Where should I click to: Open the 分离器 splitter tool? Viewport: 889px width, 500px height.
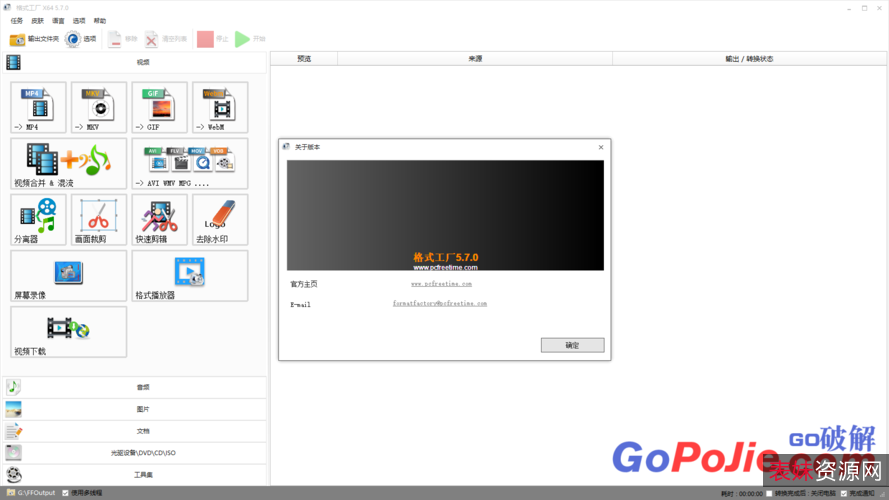point(38,219)
